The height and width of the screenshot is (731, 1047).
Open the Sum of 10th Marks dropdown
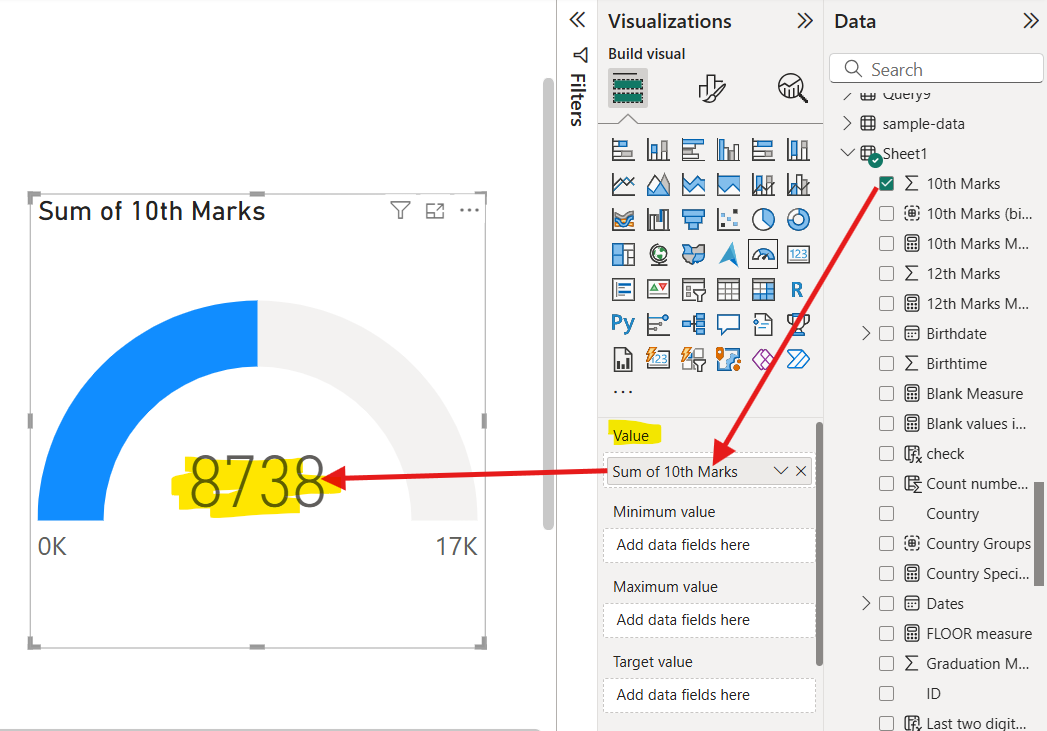782,470
